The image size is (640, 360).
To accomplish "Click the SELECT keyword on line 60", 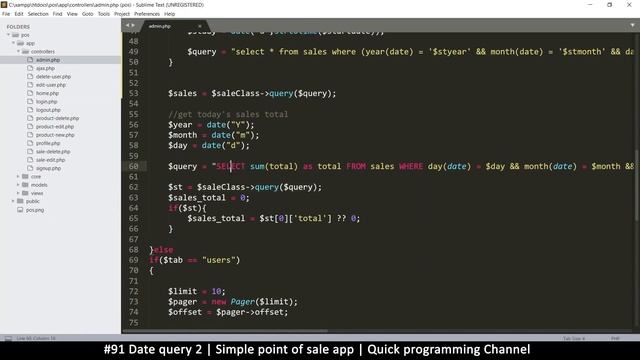I will tap(231, 167).
